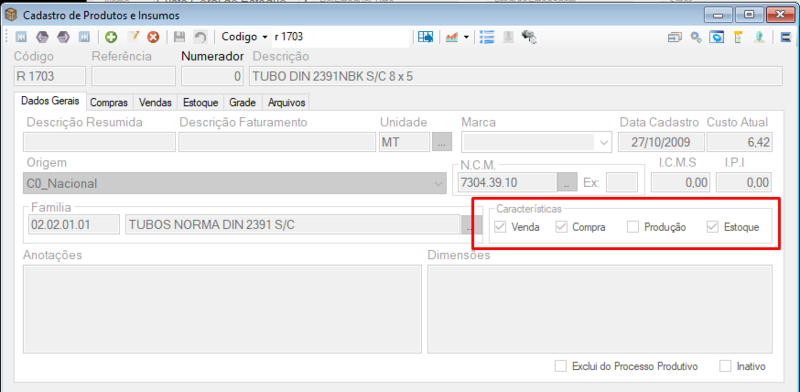Open the Compras tab
Viewport: 800px width, 392px height.
[x=109, y=103]
